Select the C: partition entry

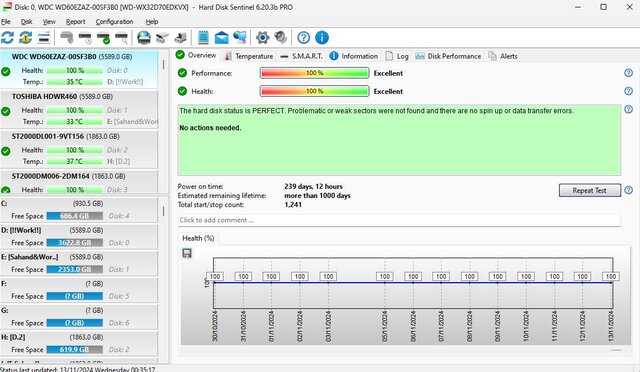79,210
